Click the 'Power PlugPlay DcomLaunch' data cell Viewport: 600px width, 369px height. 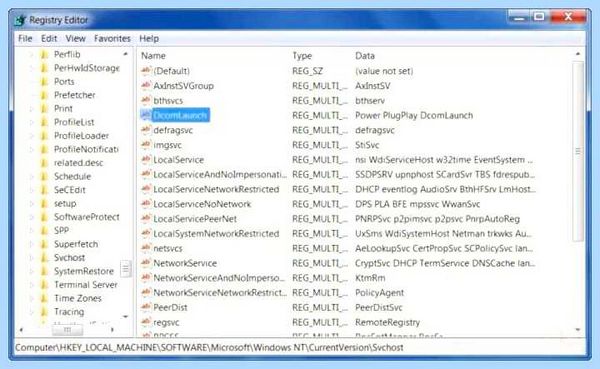[x=414, y=115]
